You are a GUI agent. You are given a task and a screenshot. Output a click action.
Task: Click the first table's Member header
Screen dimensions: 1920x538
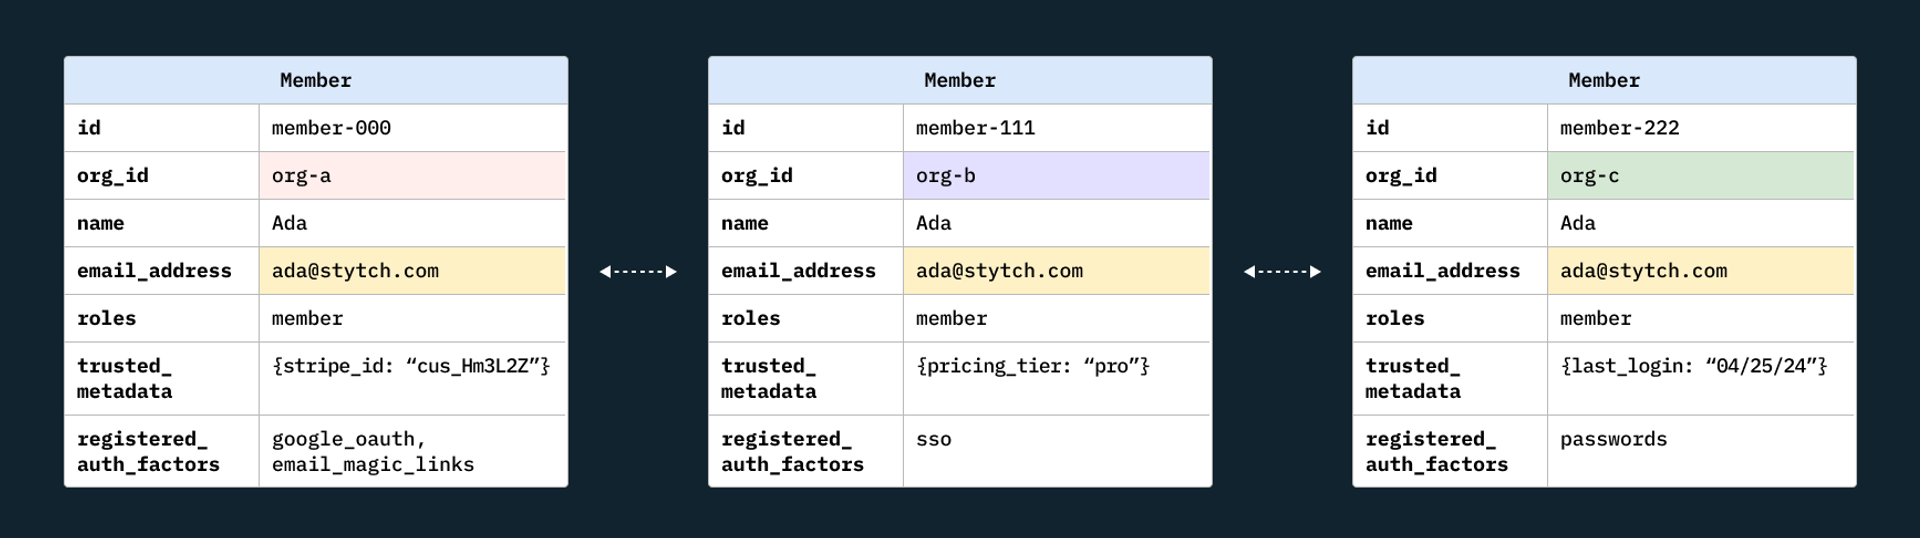click(x=316, y=80)
